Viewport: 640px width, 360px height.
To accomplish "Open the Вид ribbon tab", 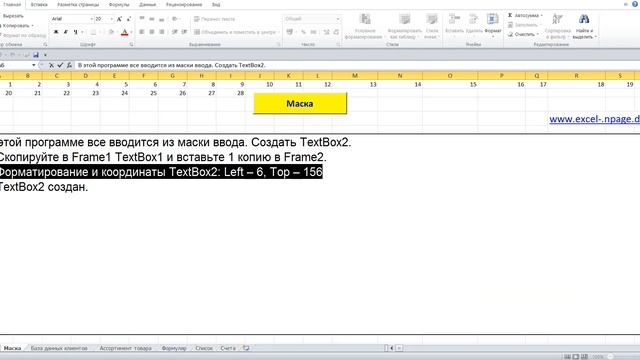I will [x=216, y=4].
